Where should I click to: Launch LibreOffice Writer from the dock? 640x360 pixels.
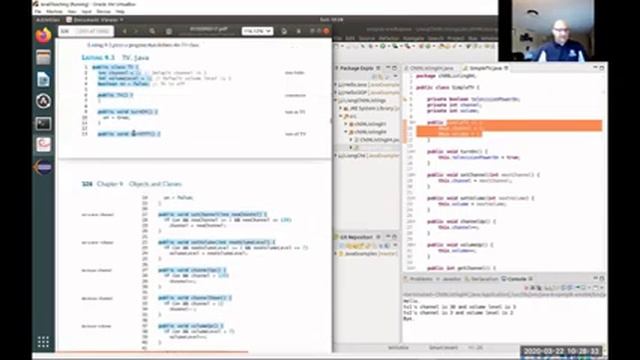point(43,80)
